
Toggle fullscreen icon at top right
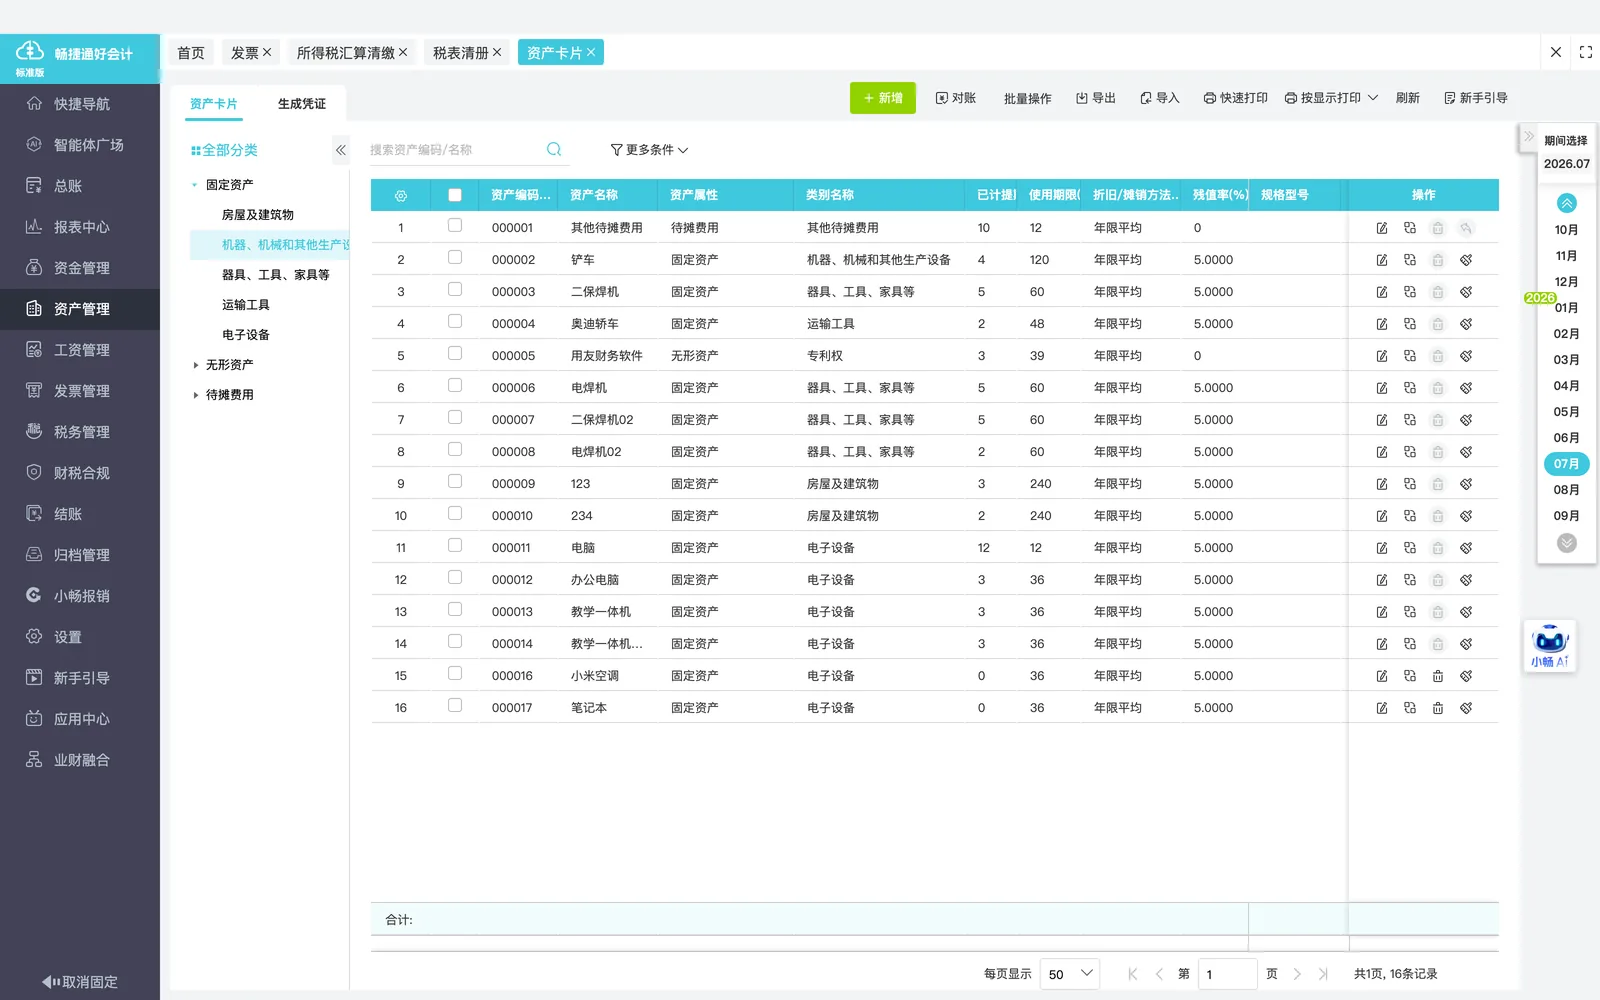tap(1586, 52)
